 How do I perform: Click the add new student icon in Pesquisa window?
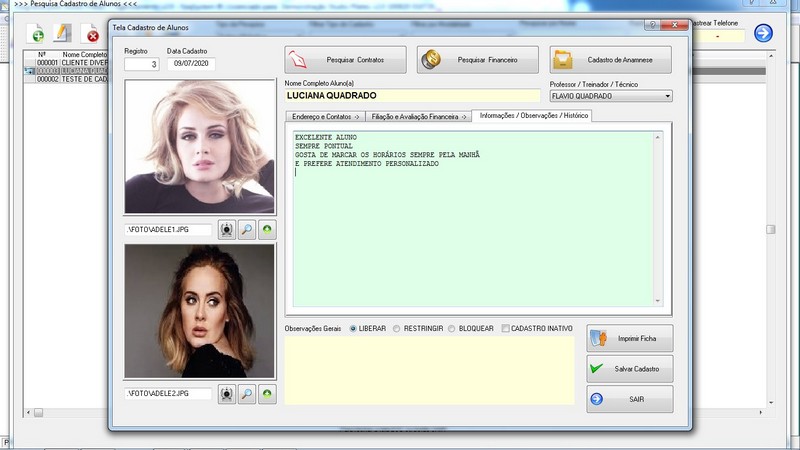pos(36,33)
